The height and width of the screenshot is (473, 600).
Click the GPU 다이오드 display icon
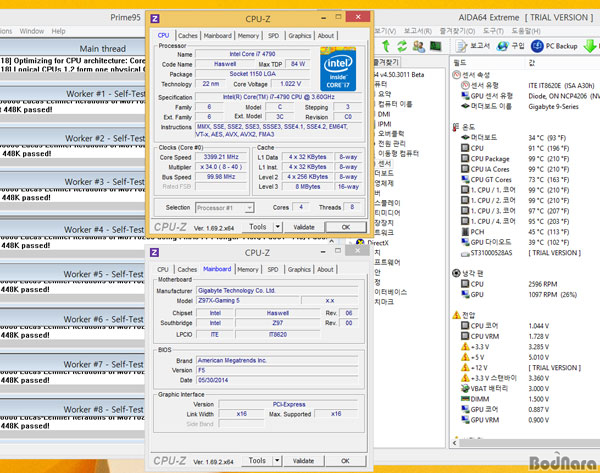[465, 242]
